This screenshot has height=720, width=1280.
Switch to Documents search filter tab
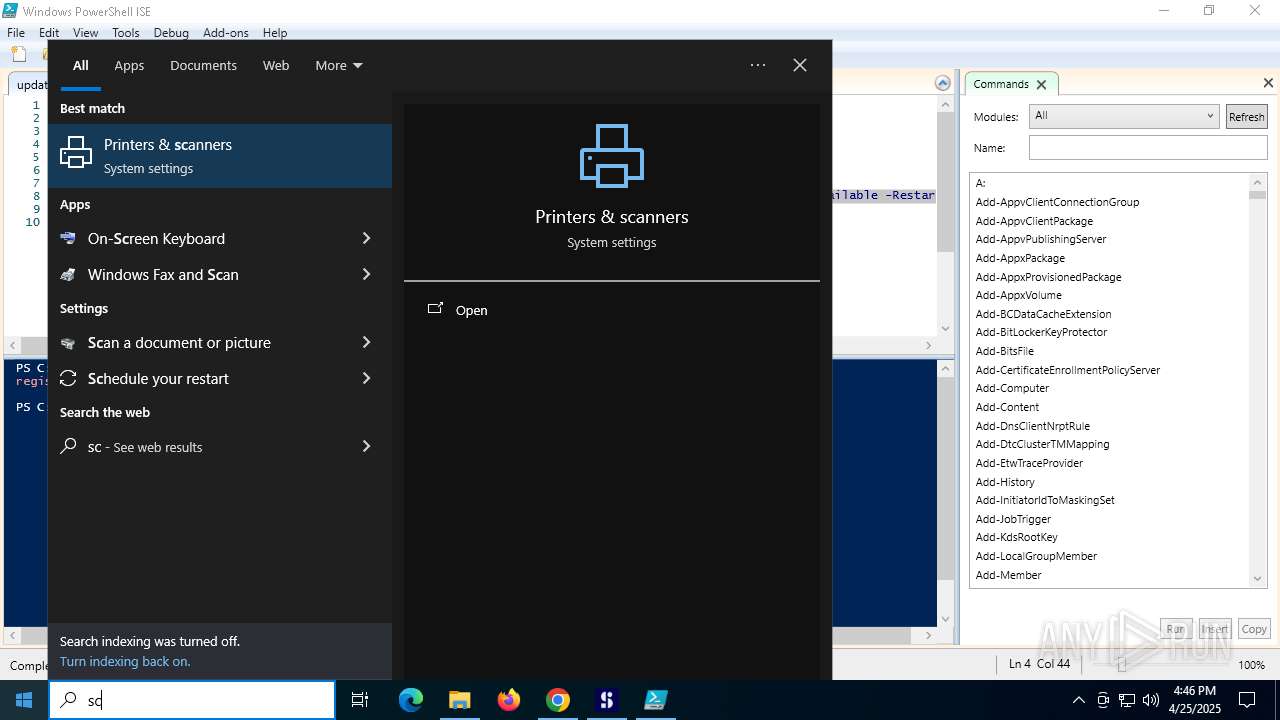tap(203, 65)
